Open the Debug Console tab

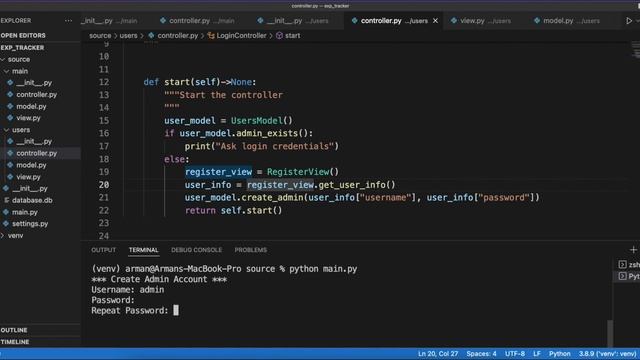(x=196, y=250)
